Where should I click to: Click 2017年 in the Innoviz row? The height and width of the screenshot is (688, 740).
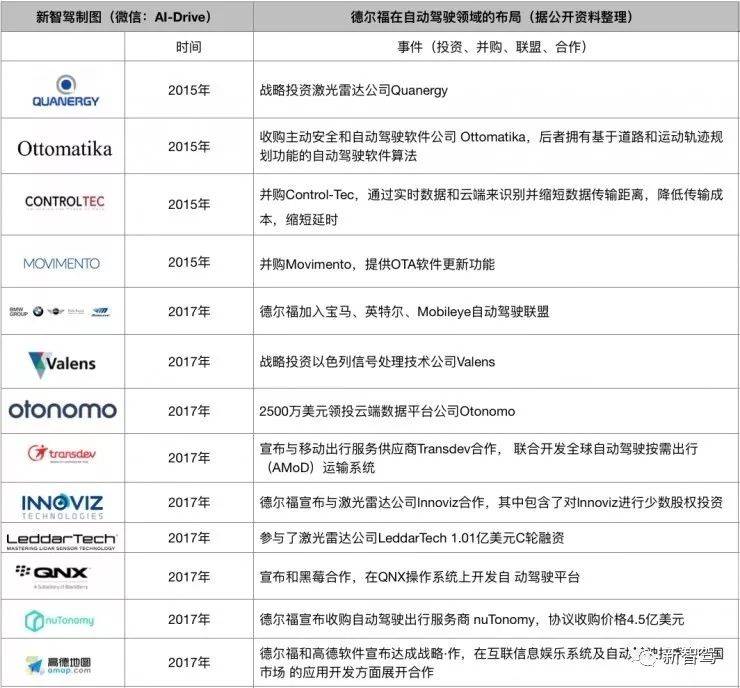coord(189,503)
